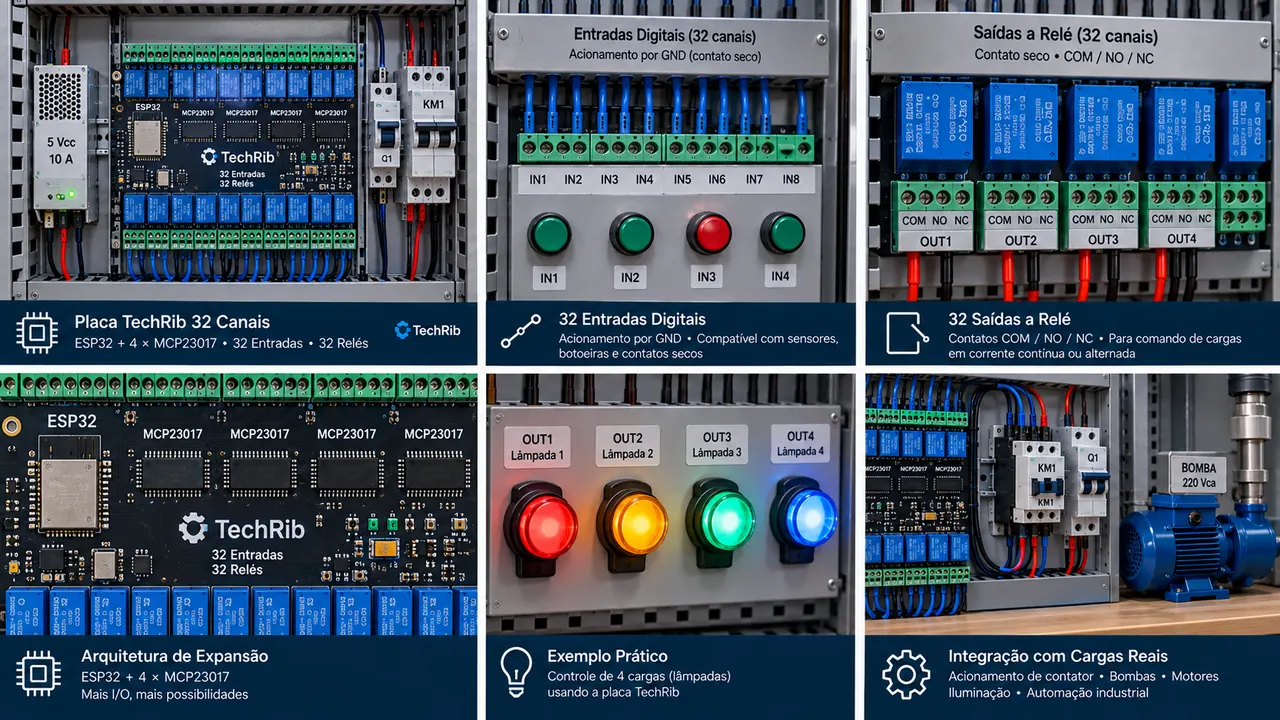
Task: Click the green pushbutton above the IN4 label
Action: (x=783, y=233)
